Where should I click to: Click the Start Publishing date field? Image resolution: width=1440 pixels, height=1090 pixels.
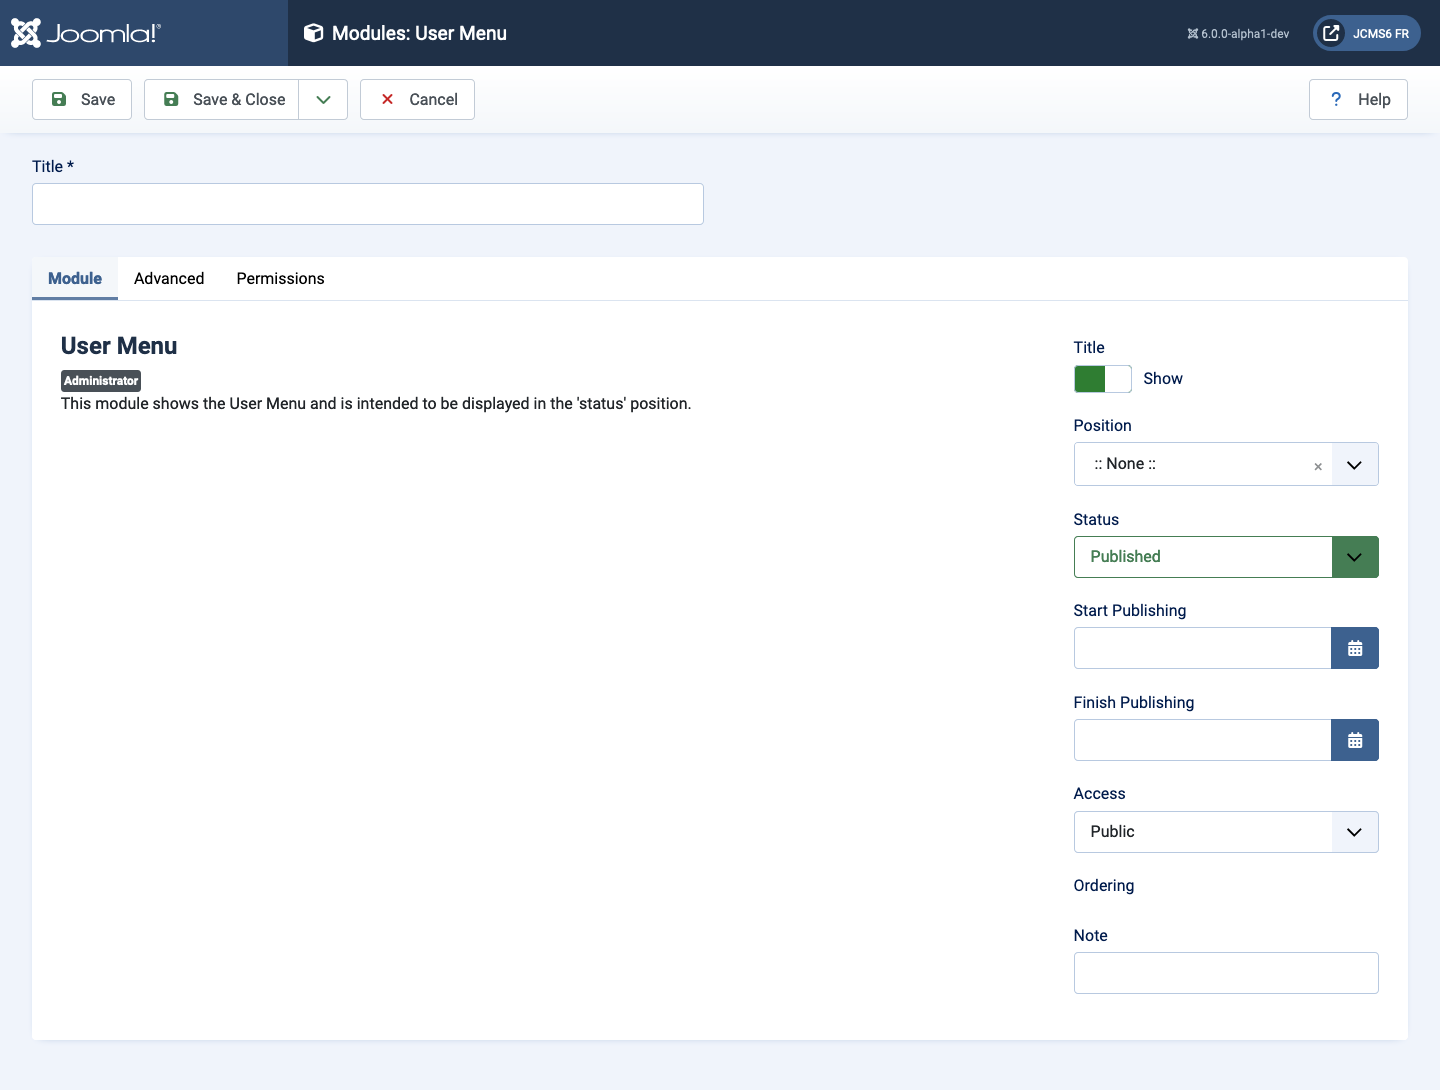(1202, 648)
